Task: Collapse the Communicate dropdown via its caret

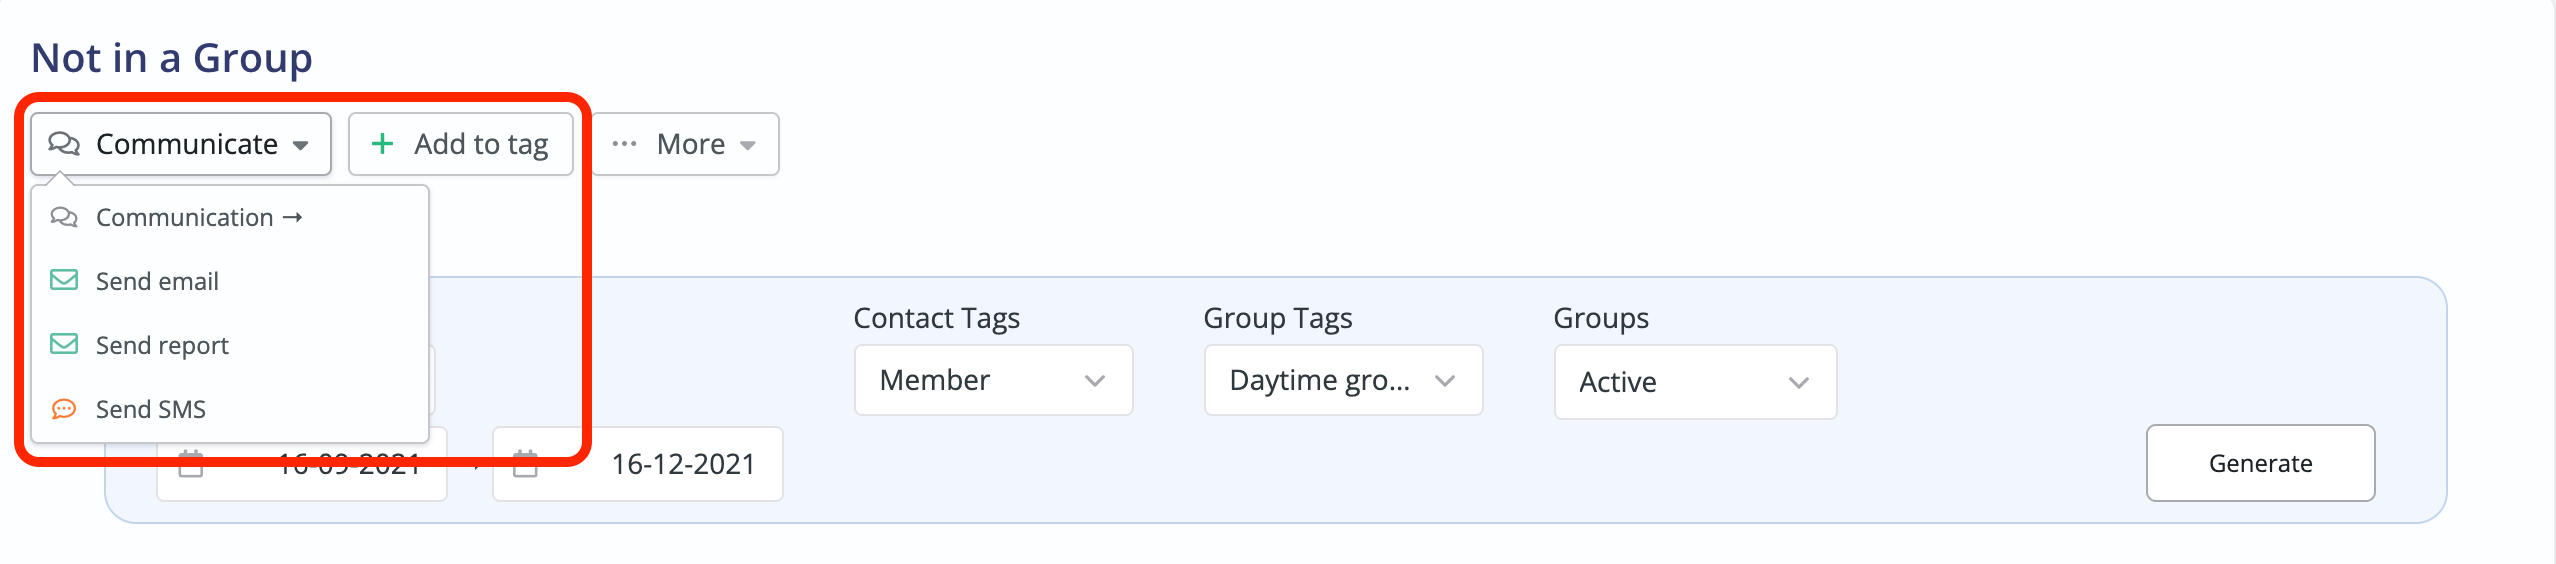Action: [301, 145]
